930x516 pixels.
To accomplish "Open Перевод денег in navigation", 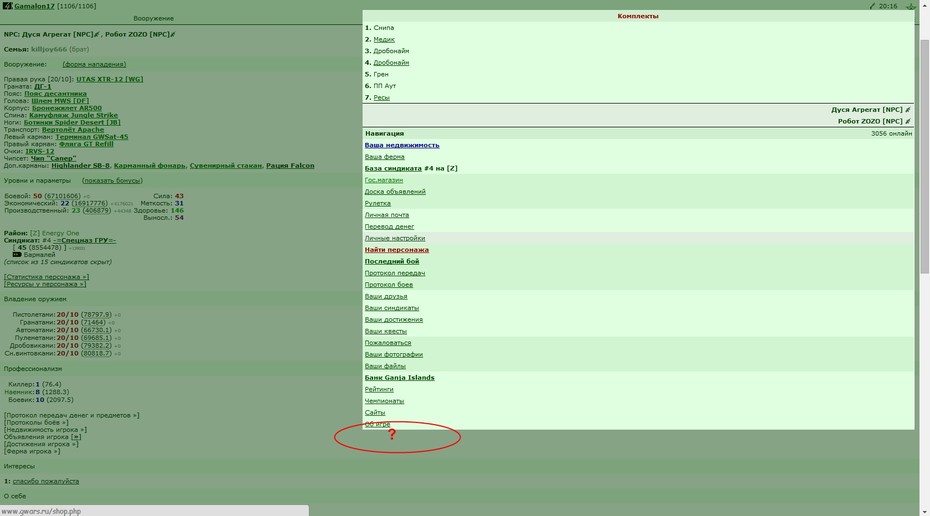I will click(389, 227).
